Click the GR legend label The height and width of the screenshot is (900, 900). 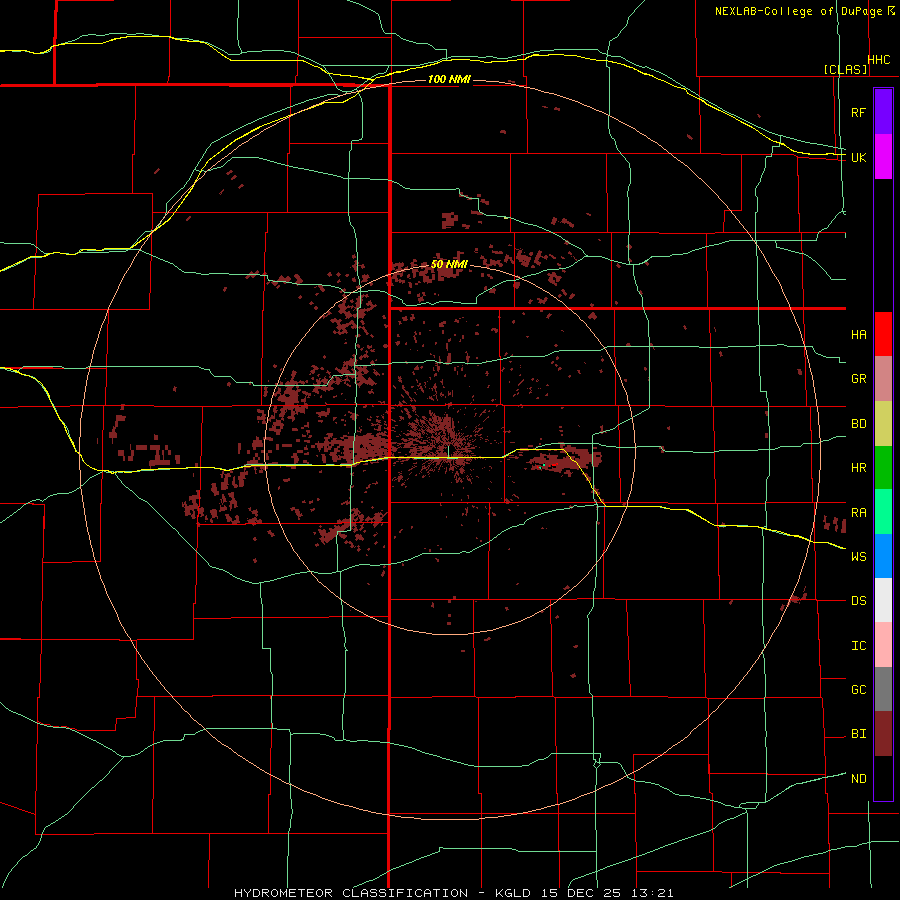point(858,379)
